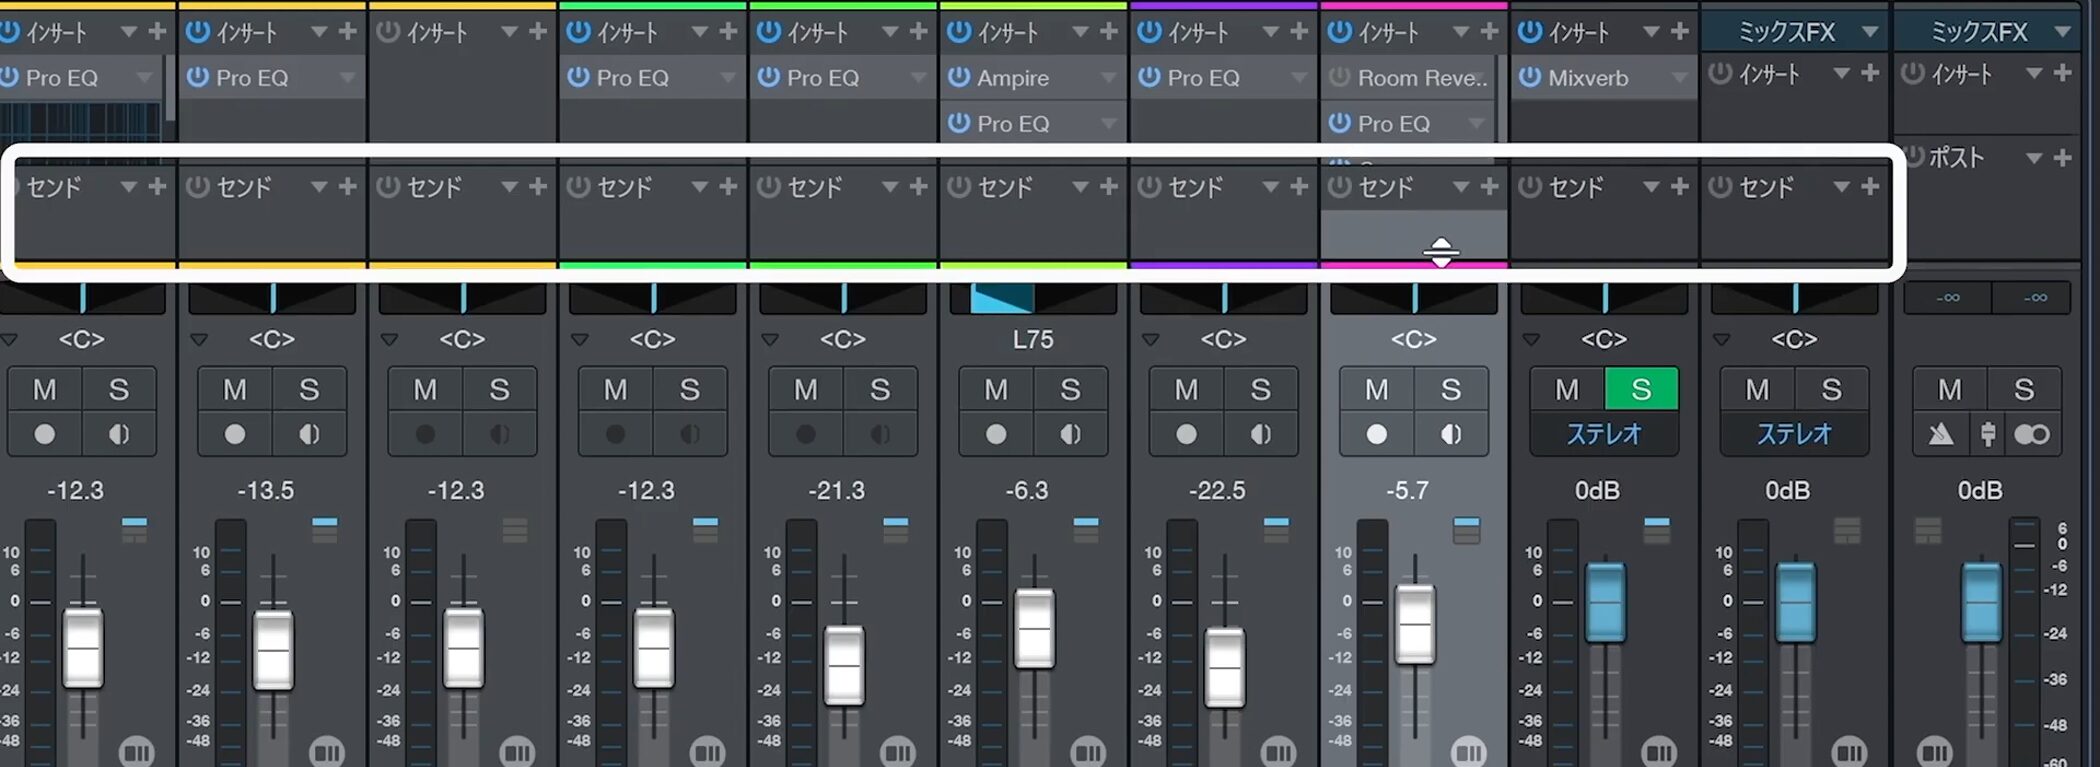Disable the green Solo on the Mixverb channel
Viewport: 2100px width, 767px height.
pos(1641,389)
